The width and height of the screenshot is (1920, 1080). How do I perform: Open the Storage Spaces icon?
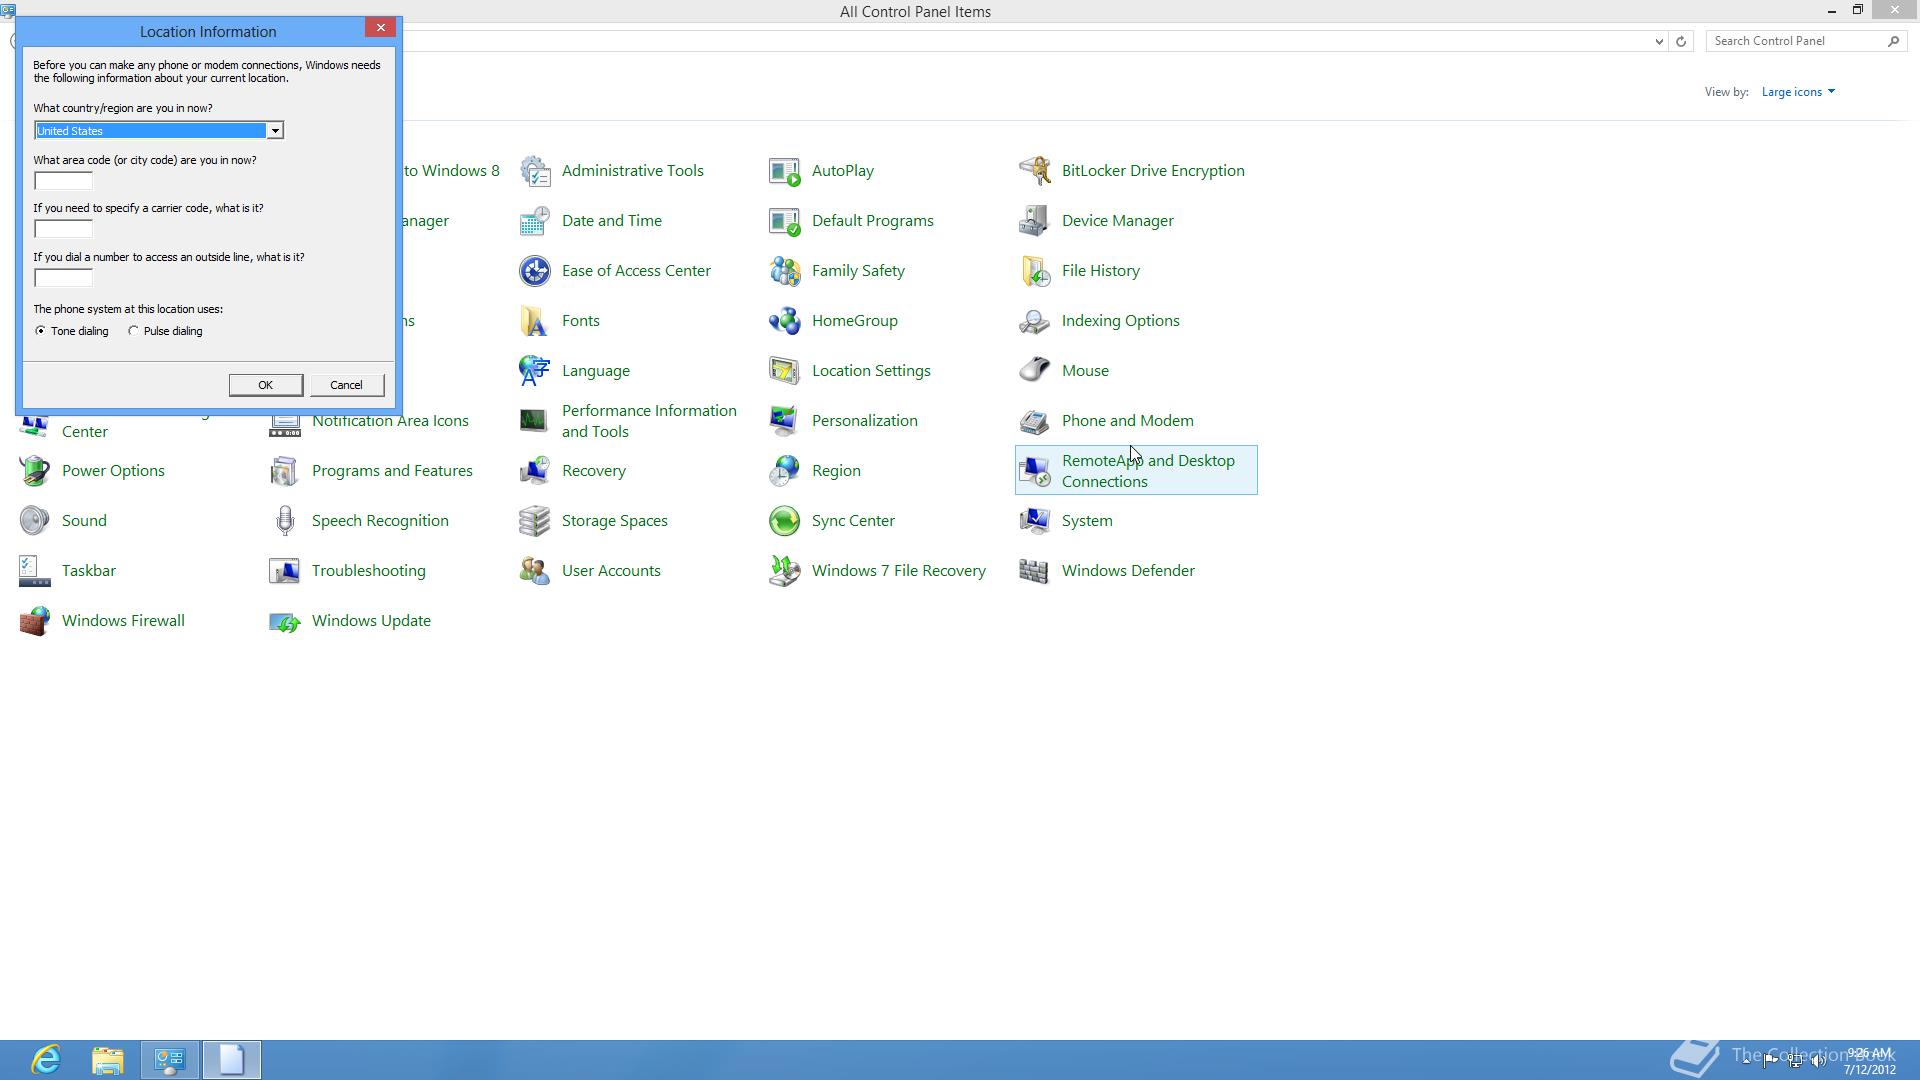[535, 521]
